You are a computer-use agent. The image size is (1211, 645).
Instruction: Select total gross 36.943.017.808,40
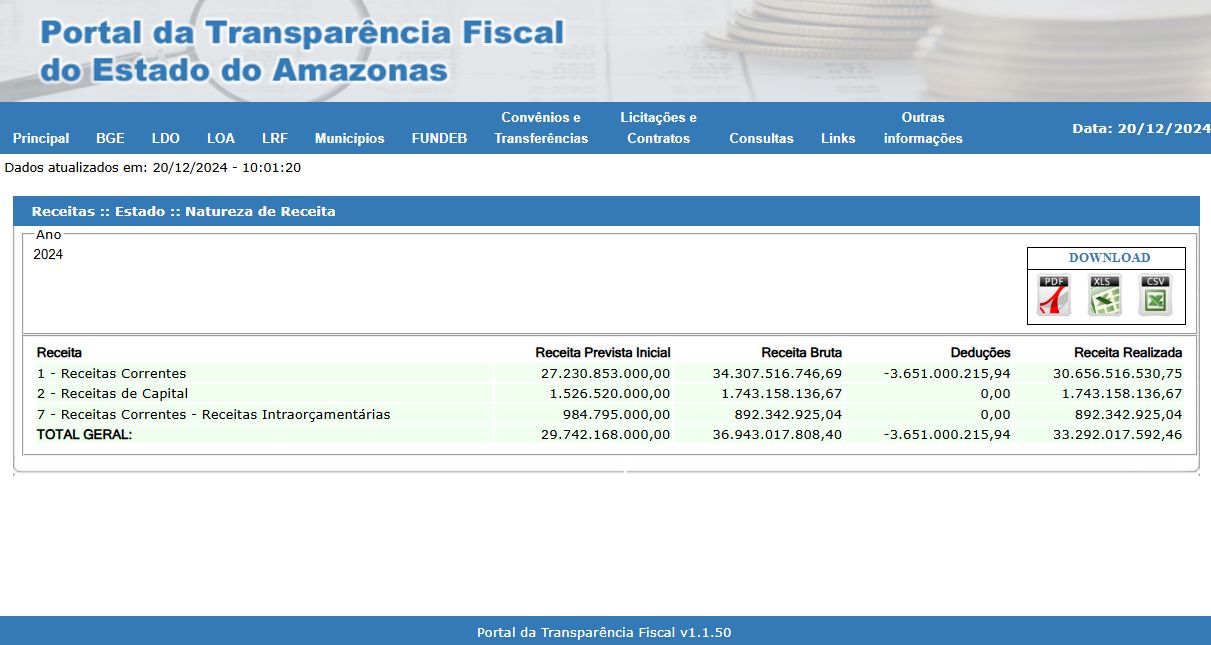click(x=777, y=435)
